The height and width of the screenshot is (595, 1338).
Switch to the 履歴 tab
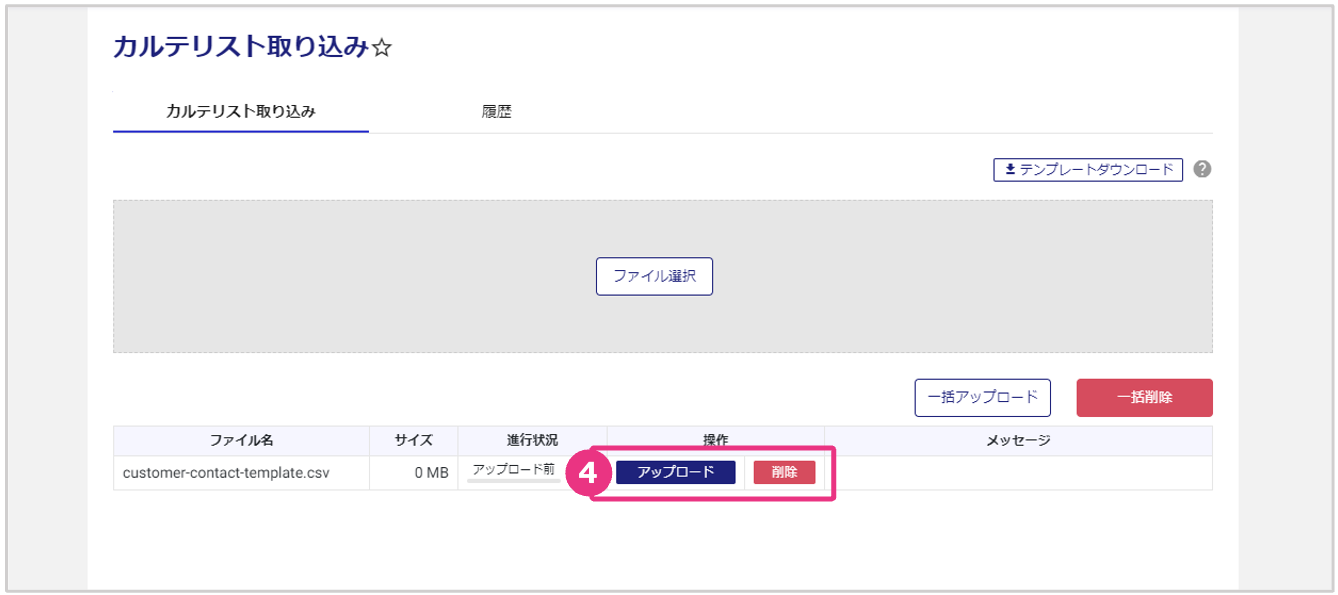click(496, 112)
